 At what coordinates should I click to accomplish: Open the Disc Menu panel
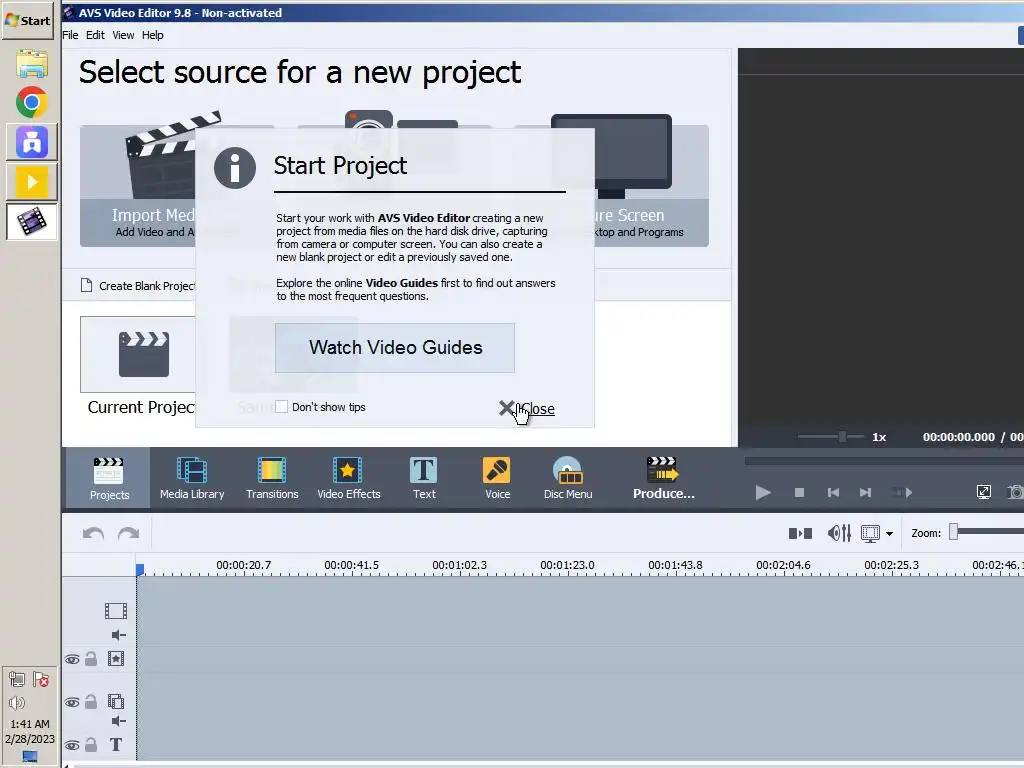(x=568, y=479)
